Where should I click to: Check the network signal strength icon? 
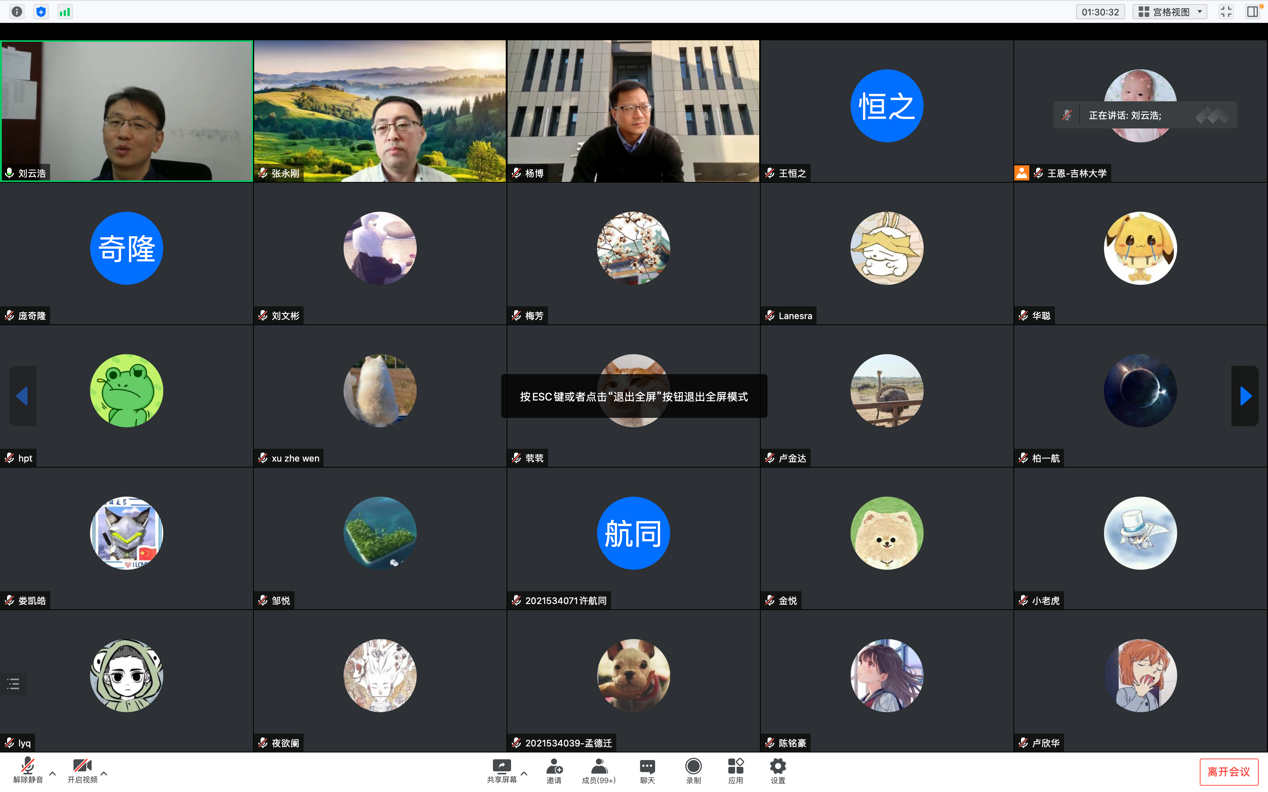pos(65,12)
